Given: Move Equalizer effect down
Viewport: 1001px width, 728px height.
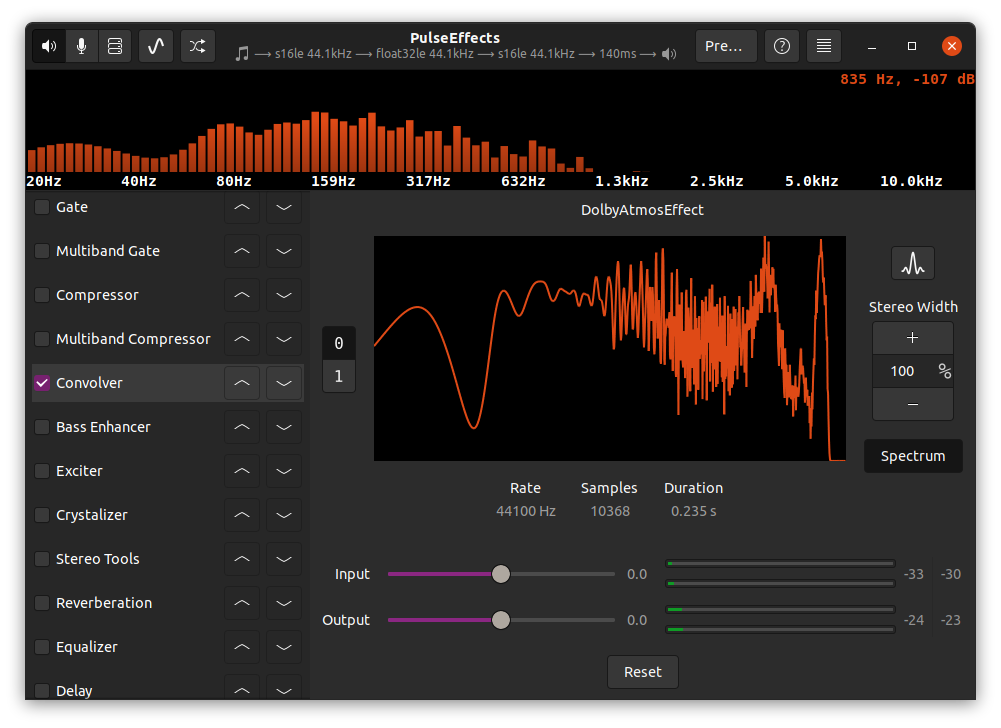Looking at the screenshot, I should pyautogui.click(x=284, y=647).
